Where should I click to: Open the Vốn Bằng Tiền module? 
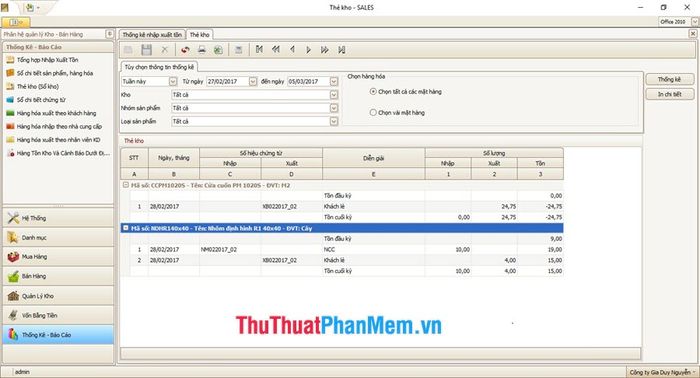click(58, 315)
